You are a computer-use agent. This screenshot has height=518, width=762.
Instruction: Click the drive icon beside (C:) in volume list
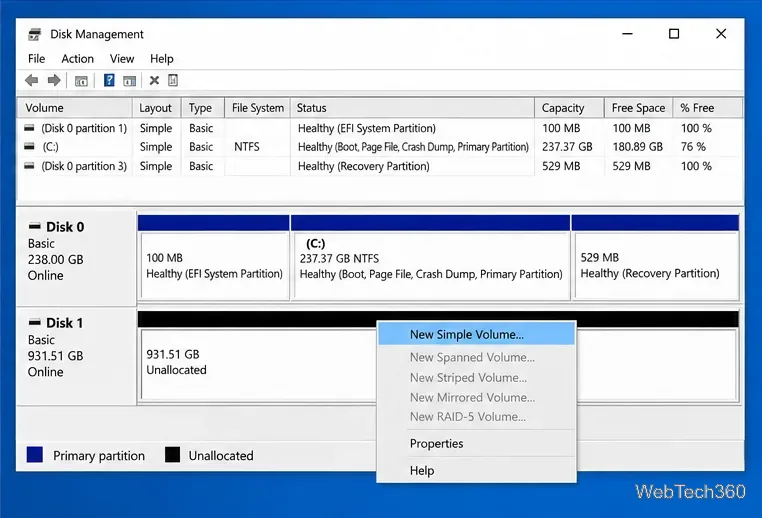point(30,146)
